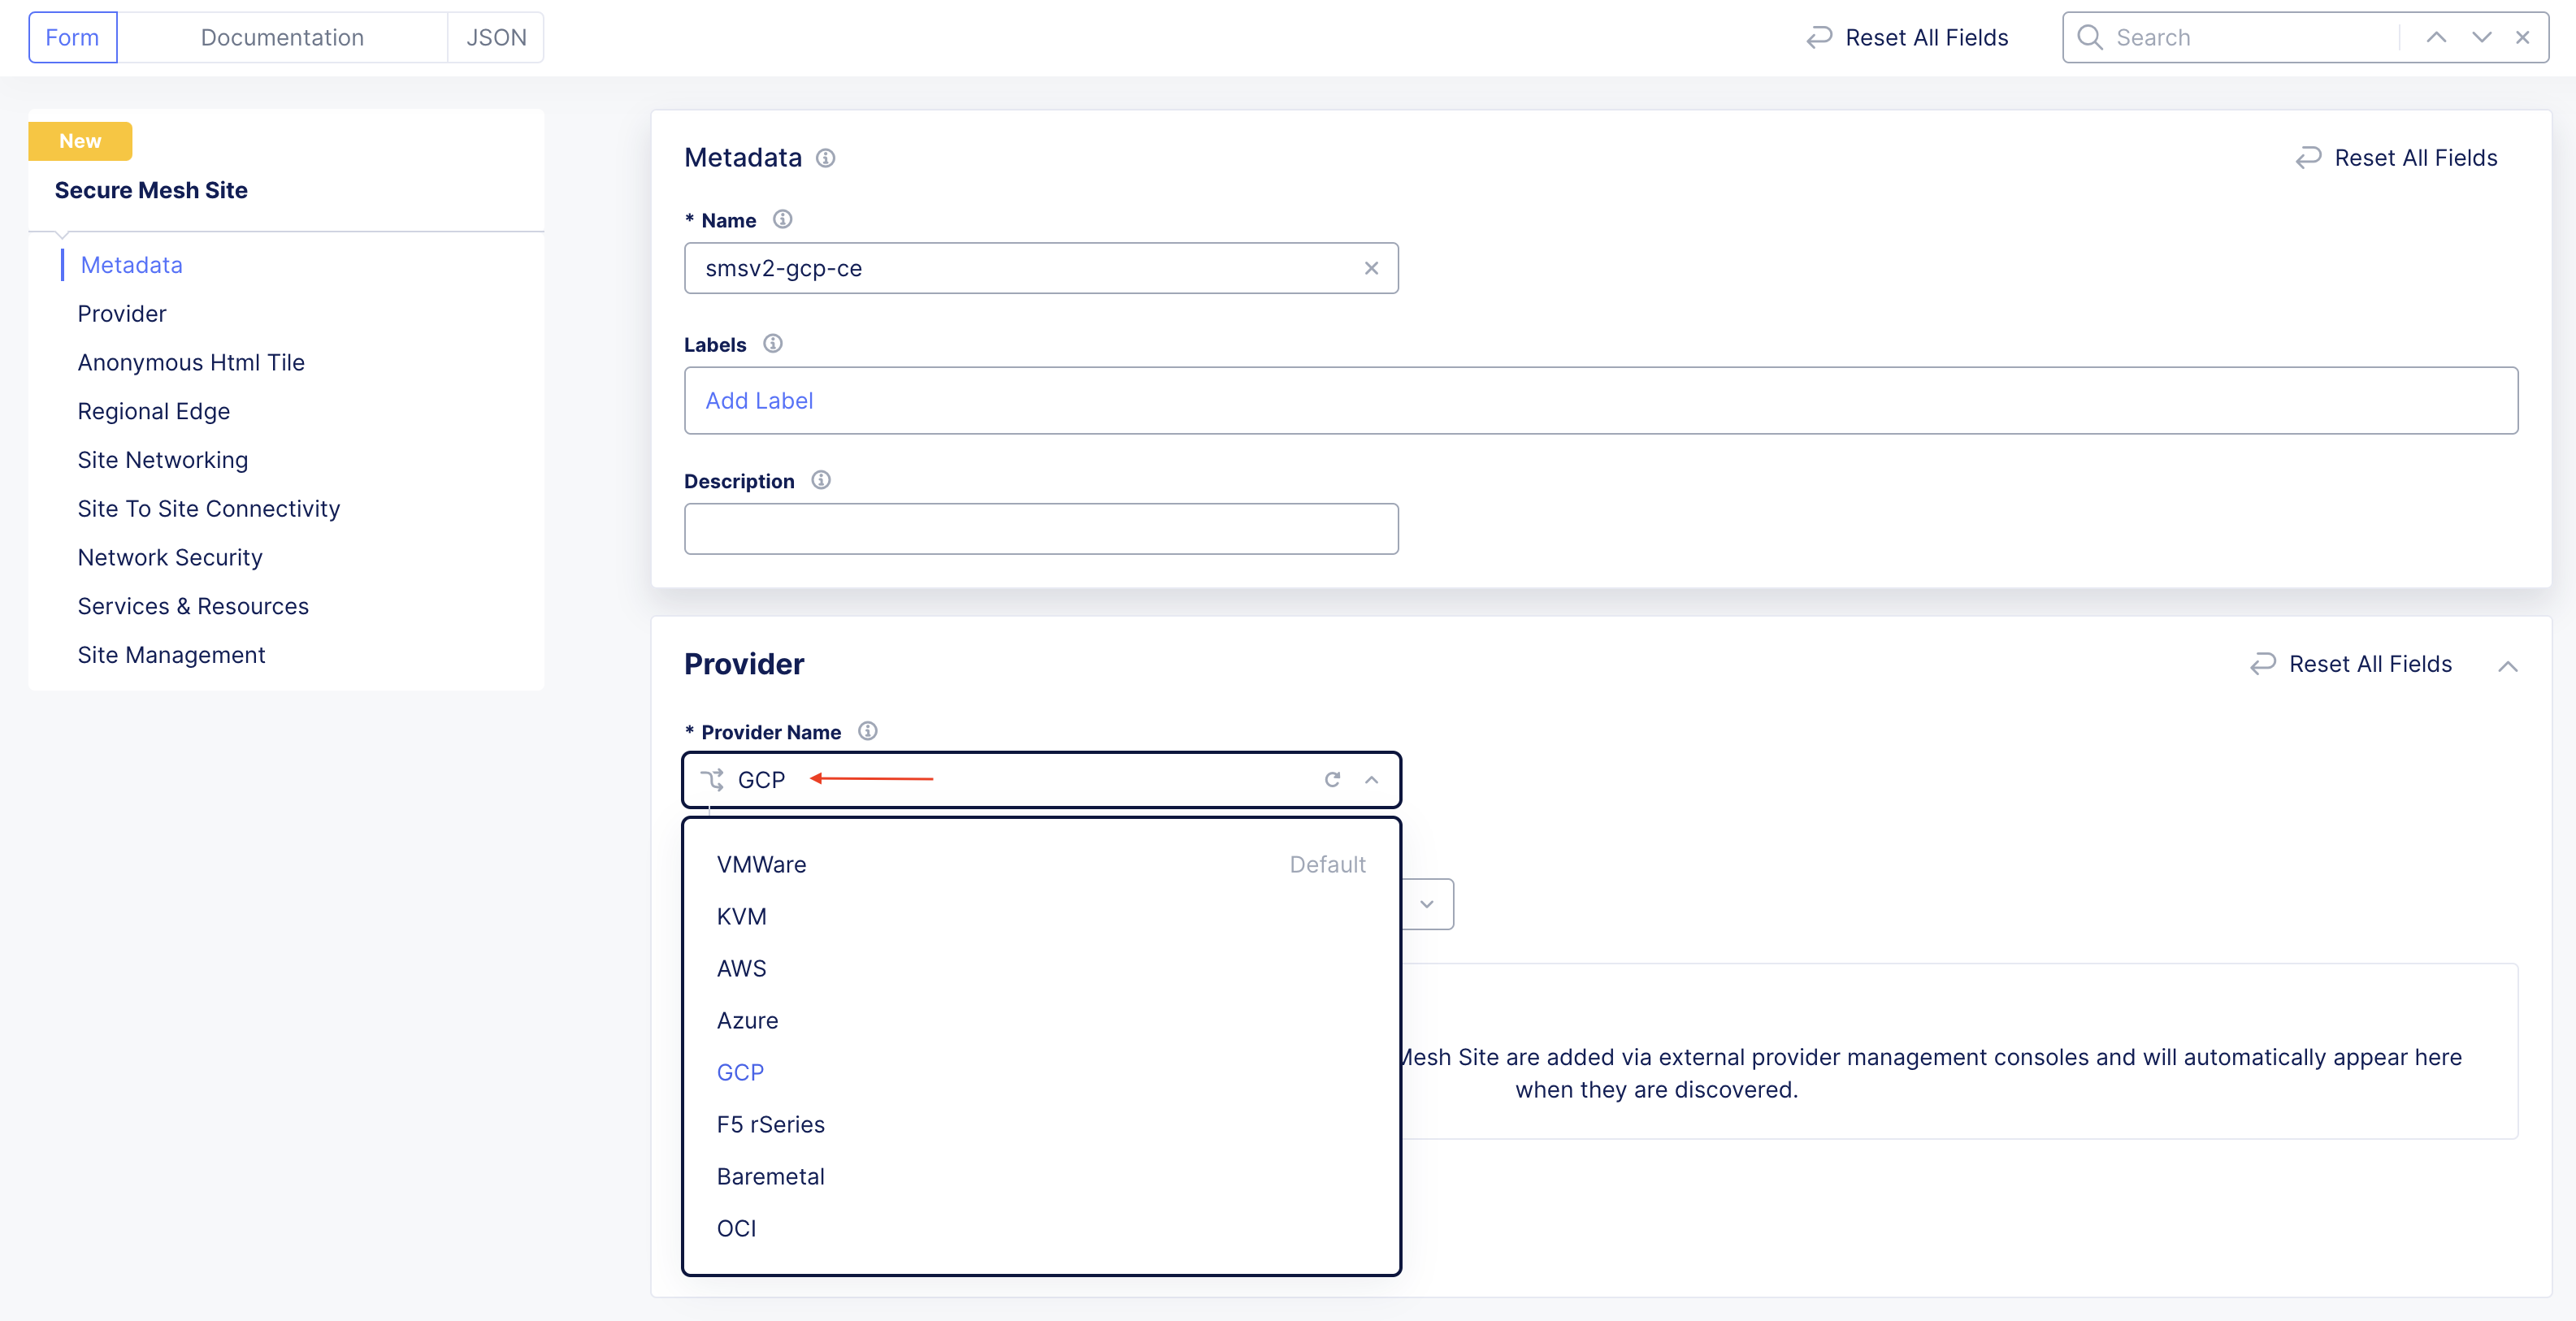Open the dropdown below the provider selector
This screenshot has width=2576, height=1321.
coord(1427,903)
